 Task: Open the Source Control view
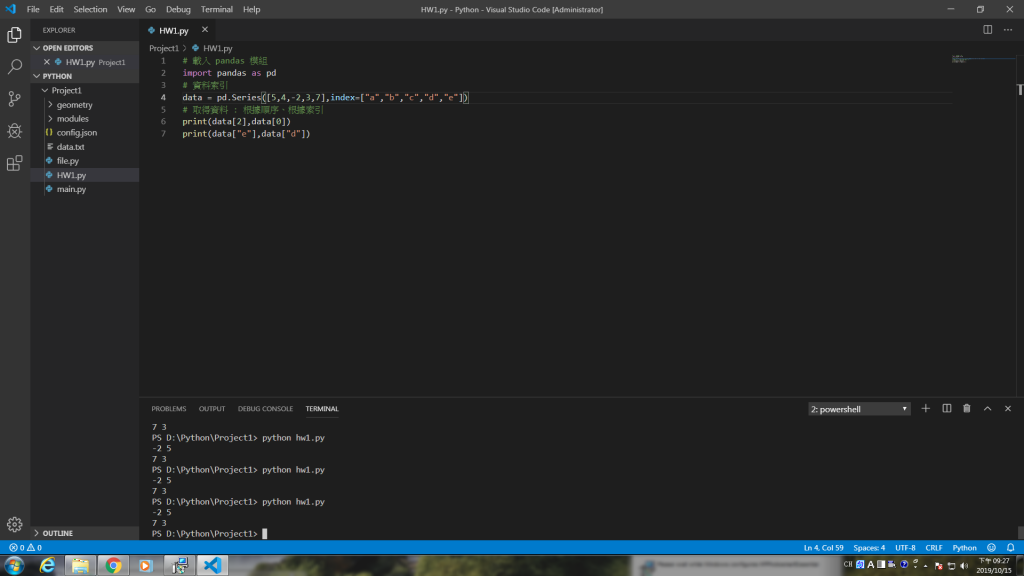point(14,99)
